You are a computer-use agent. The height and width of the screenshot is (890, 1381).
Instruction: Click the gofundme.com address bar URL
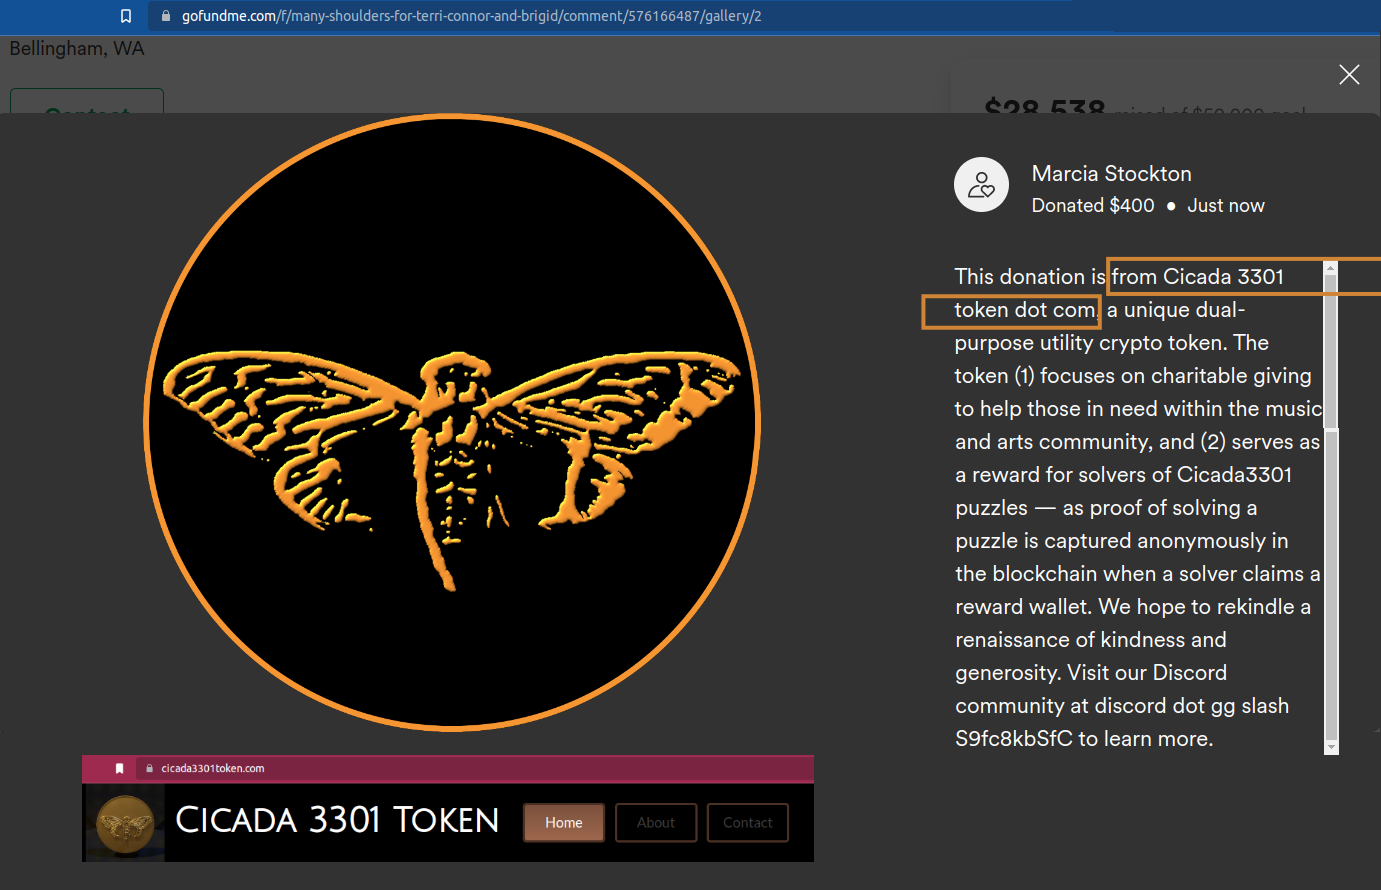coord(471,16)
